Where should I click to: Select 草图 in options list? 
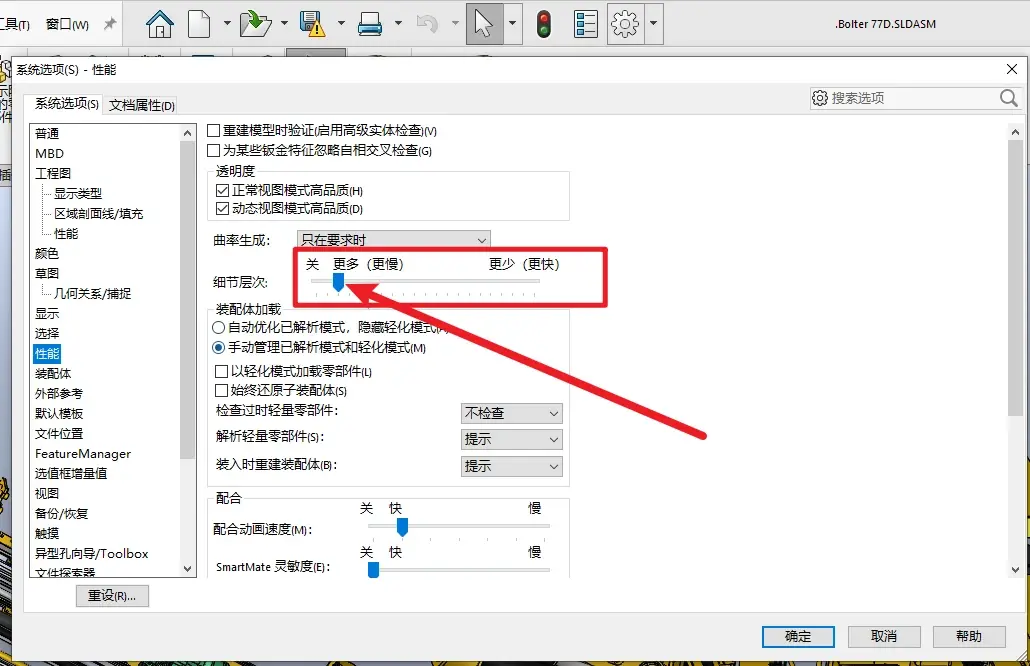coord(47,273)
